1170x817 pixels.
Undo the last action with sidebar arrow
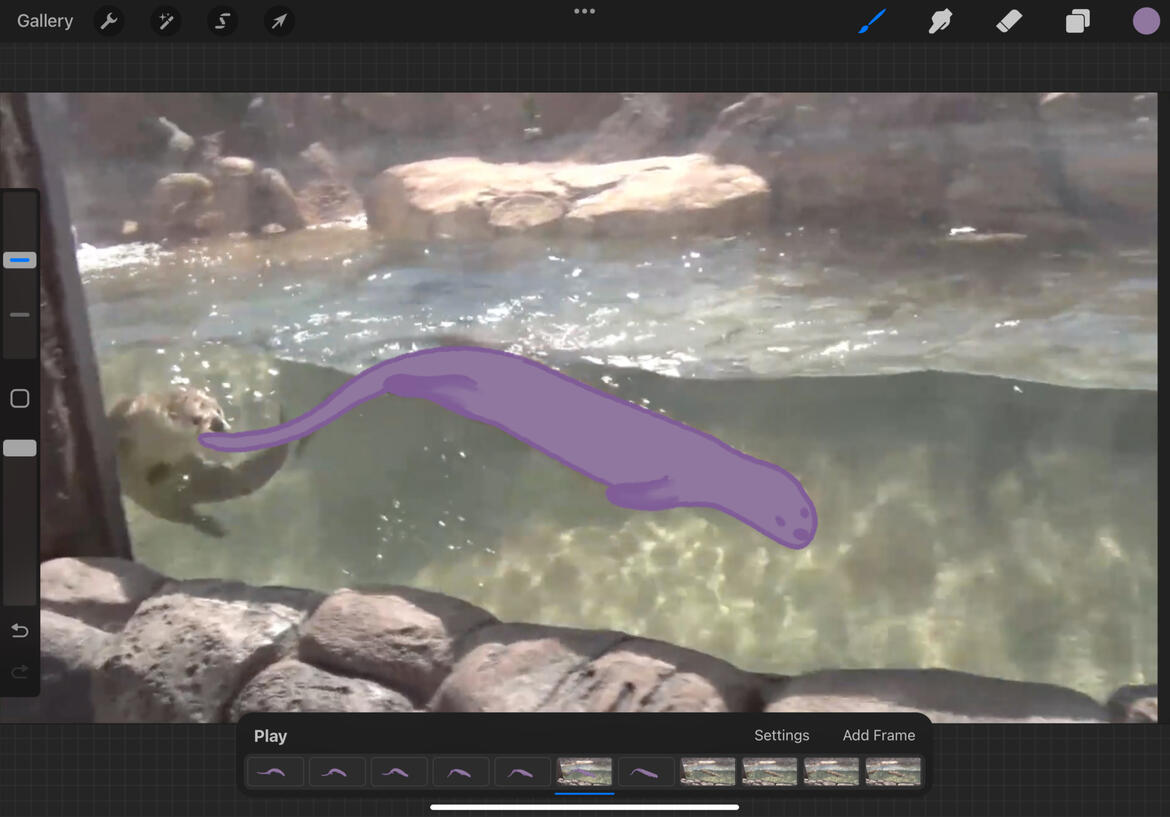[20, 631]
